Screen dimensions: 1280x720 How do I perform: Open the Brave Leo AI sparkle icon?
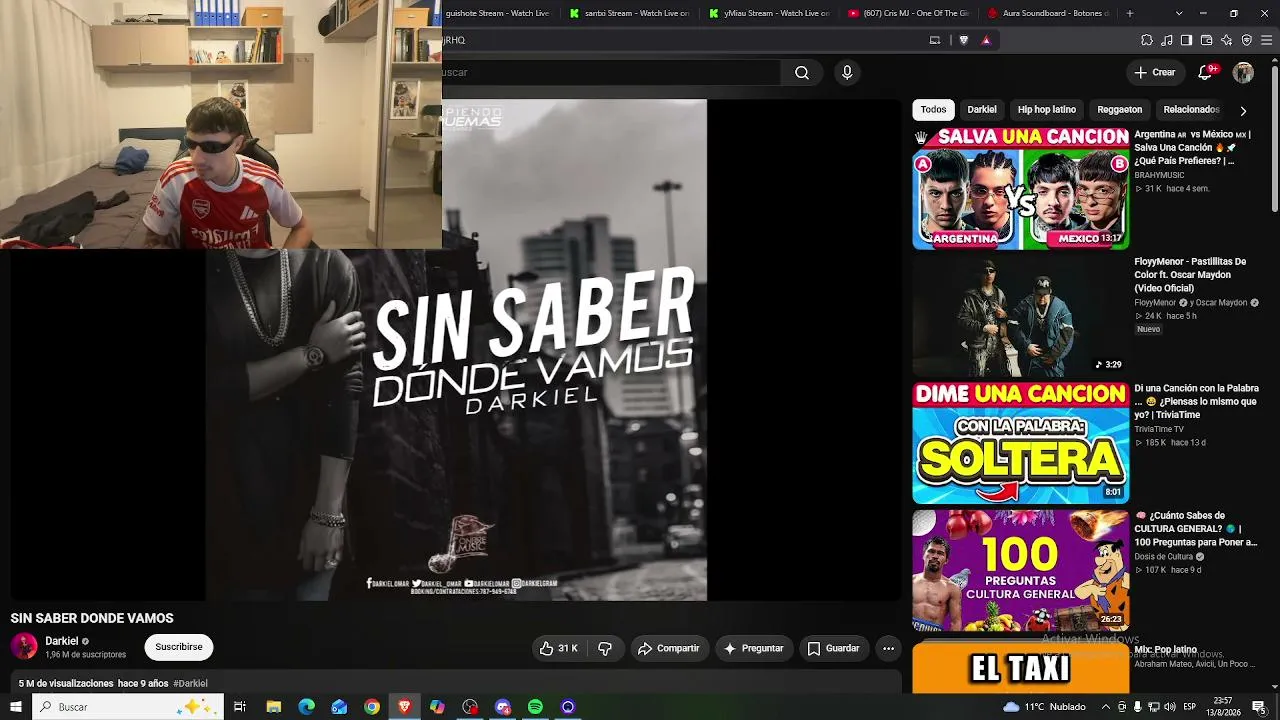tap(1227, 40)
